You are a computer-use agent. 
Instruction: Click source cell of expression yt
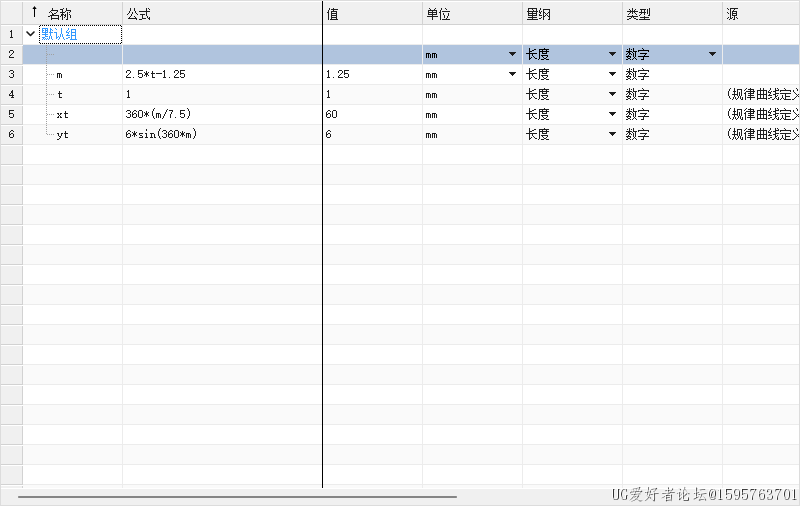click(x=761, y=134)
